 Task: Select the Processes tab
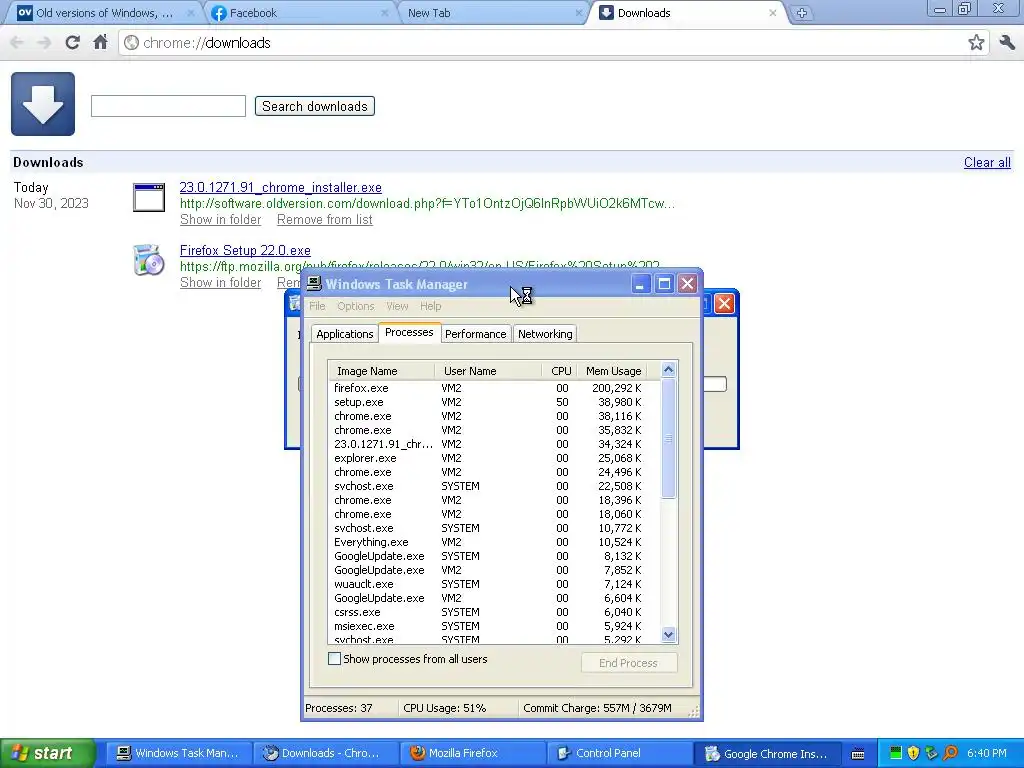(x=409, y=332)
